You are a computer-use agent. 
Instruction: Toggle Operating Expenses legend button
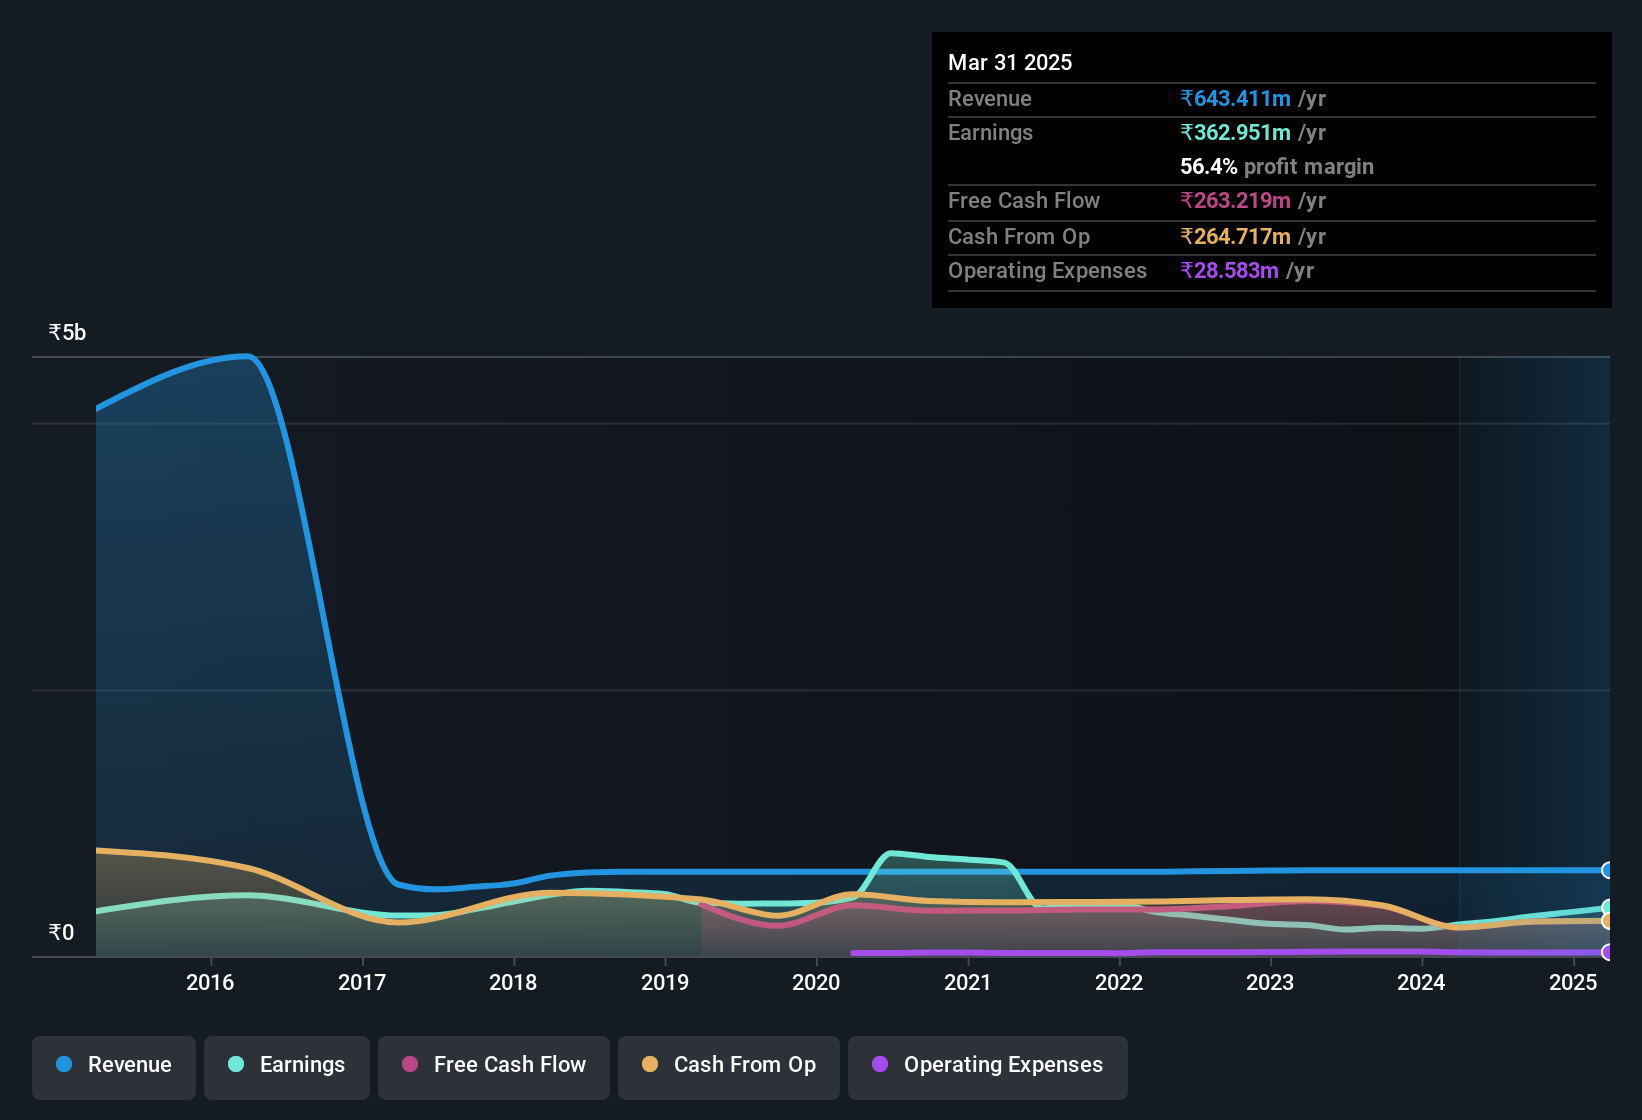[x=988, y=1065]
